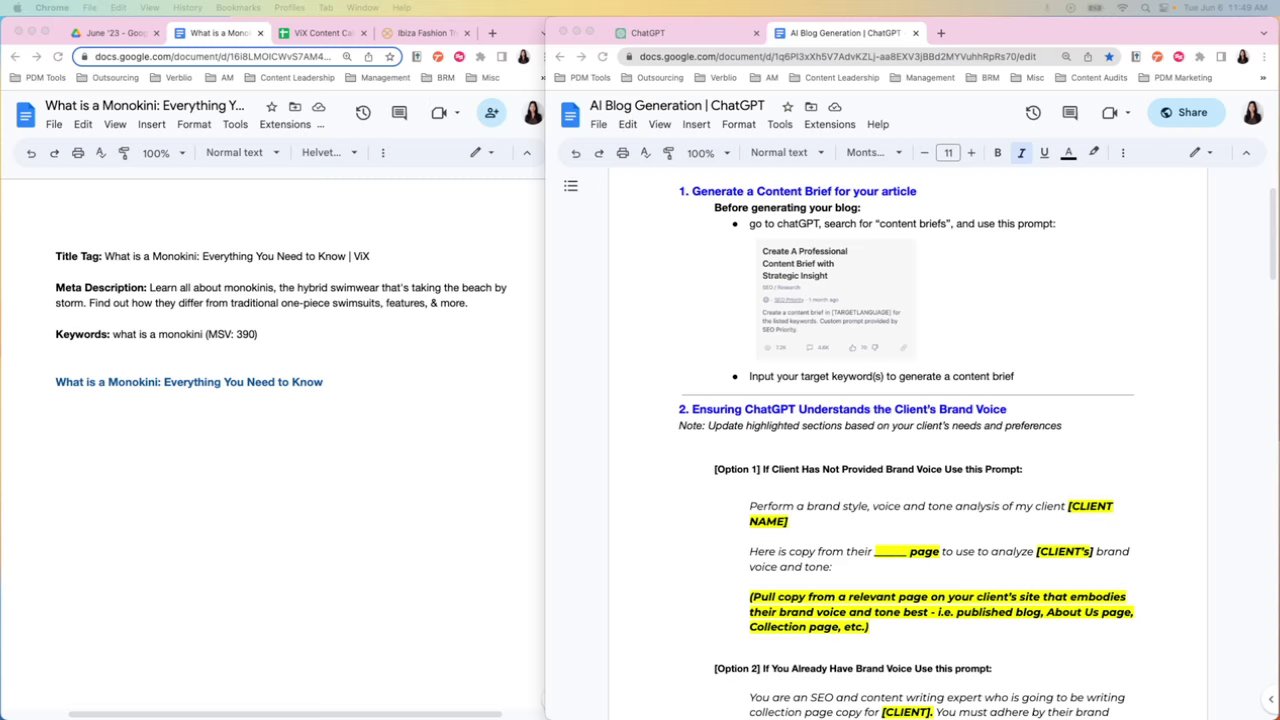Undo last action in AI Blog Generation doc
Viewport: 1280px width, 720px height.
(x=576, y=153)
